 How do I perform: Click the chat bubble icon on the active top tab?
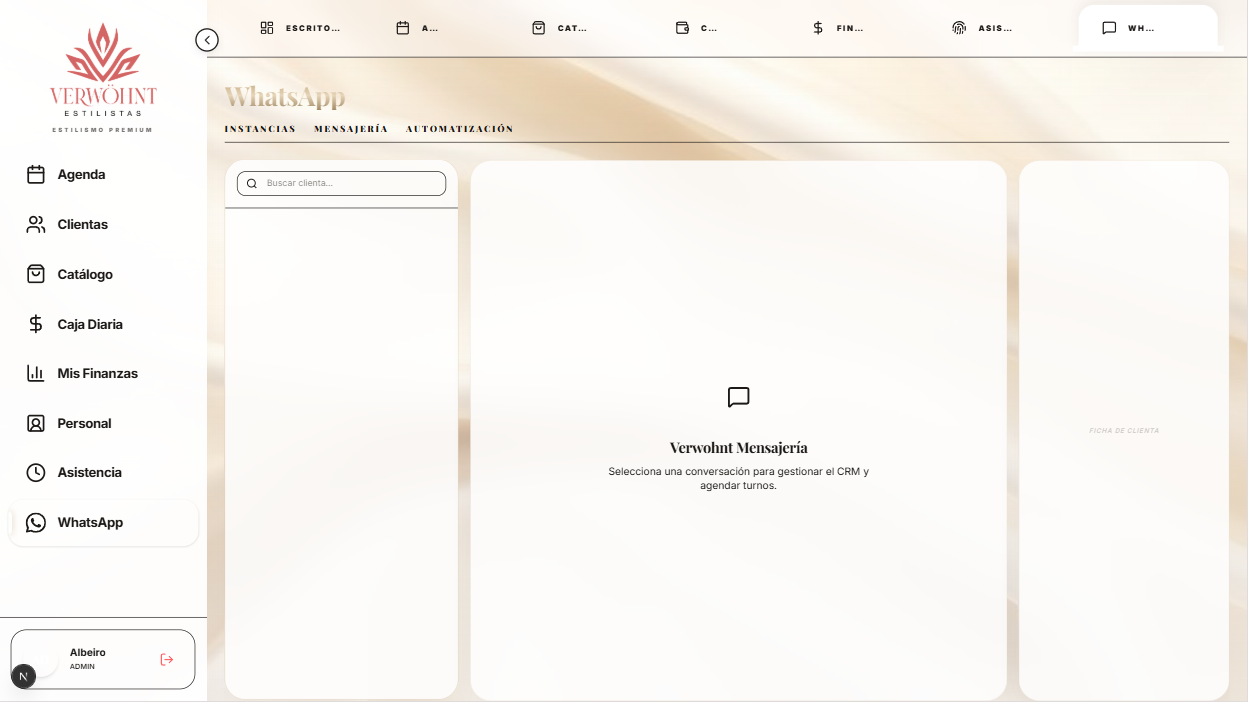[1109, 28]
